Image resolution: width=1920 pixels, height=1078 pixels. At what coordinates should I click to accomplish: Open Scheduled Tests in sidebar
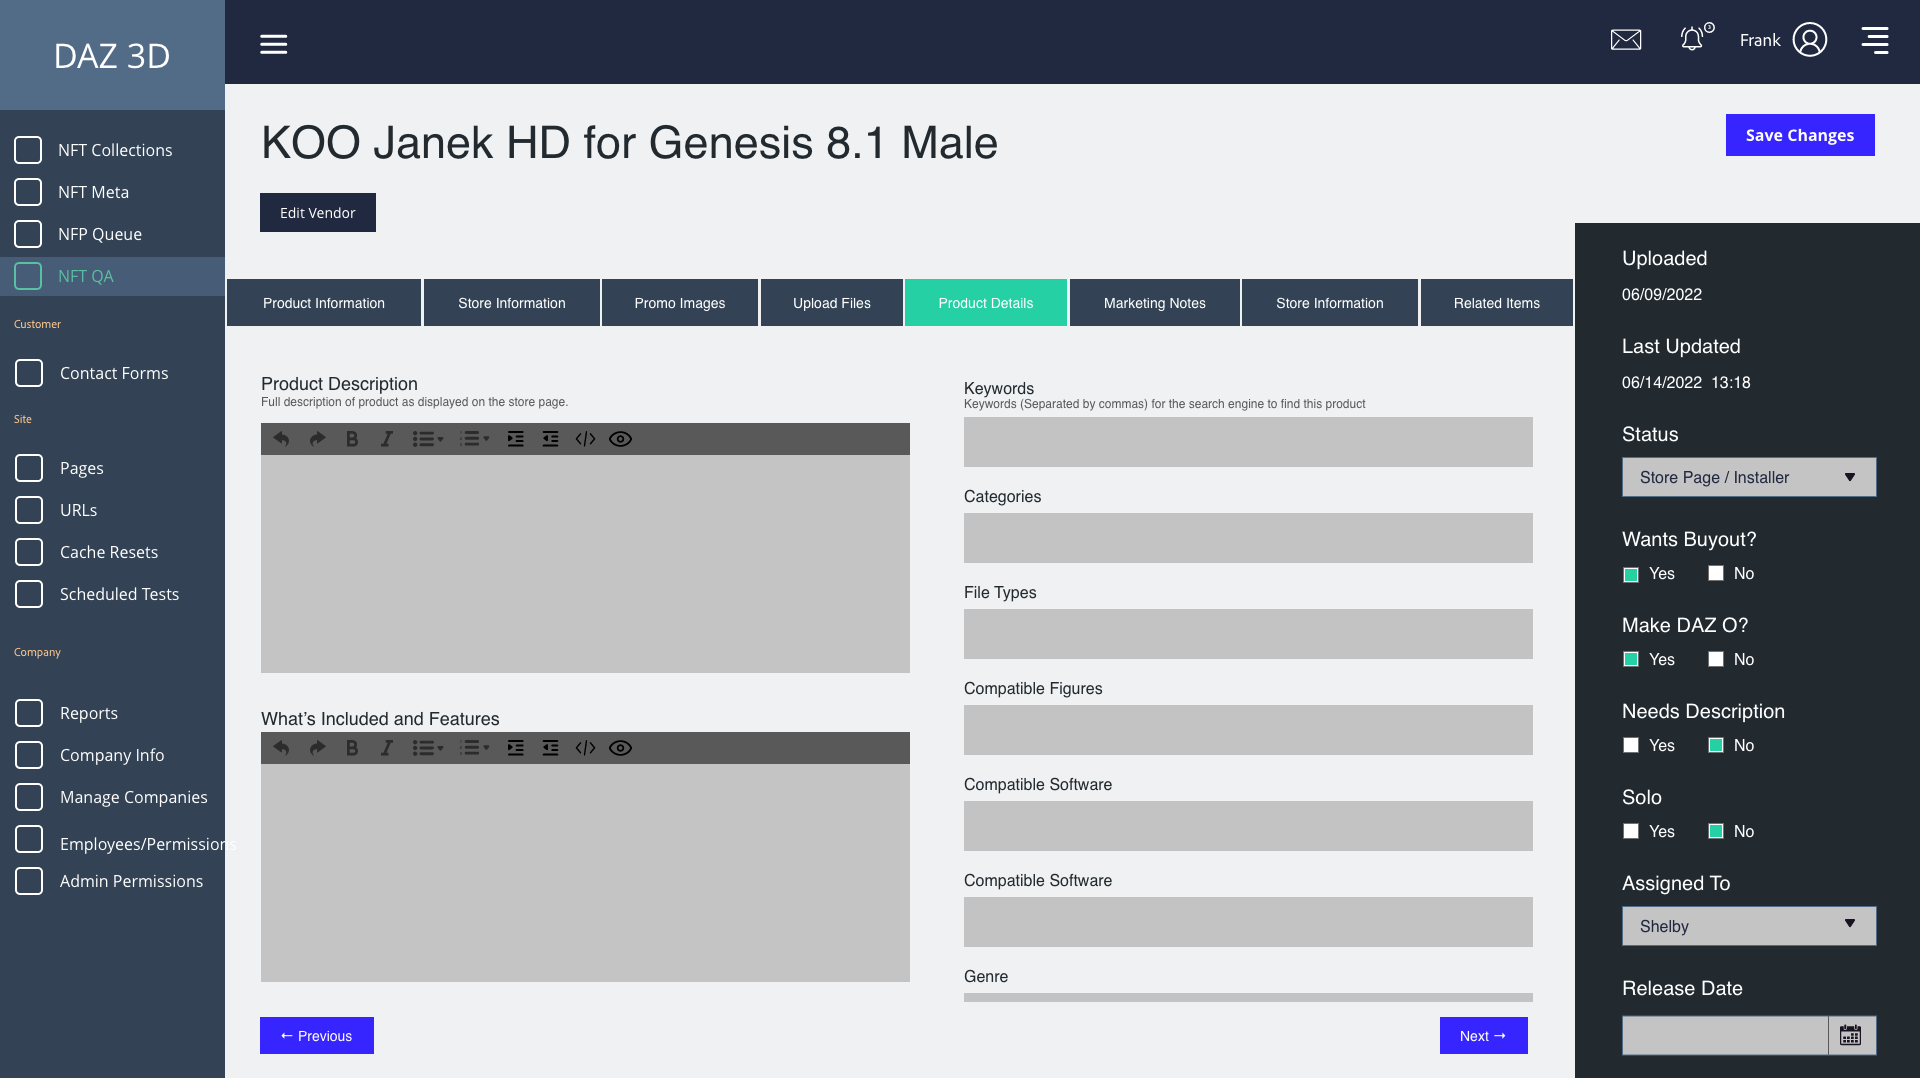(x=119, y=594)
